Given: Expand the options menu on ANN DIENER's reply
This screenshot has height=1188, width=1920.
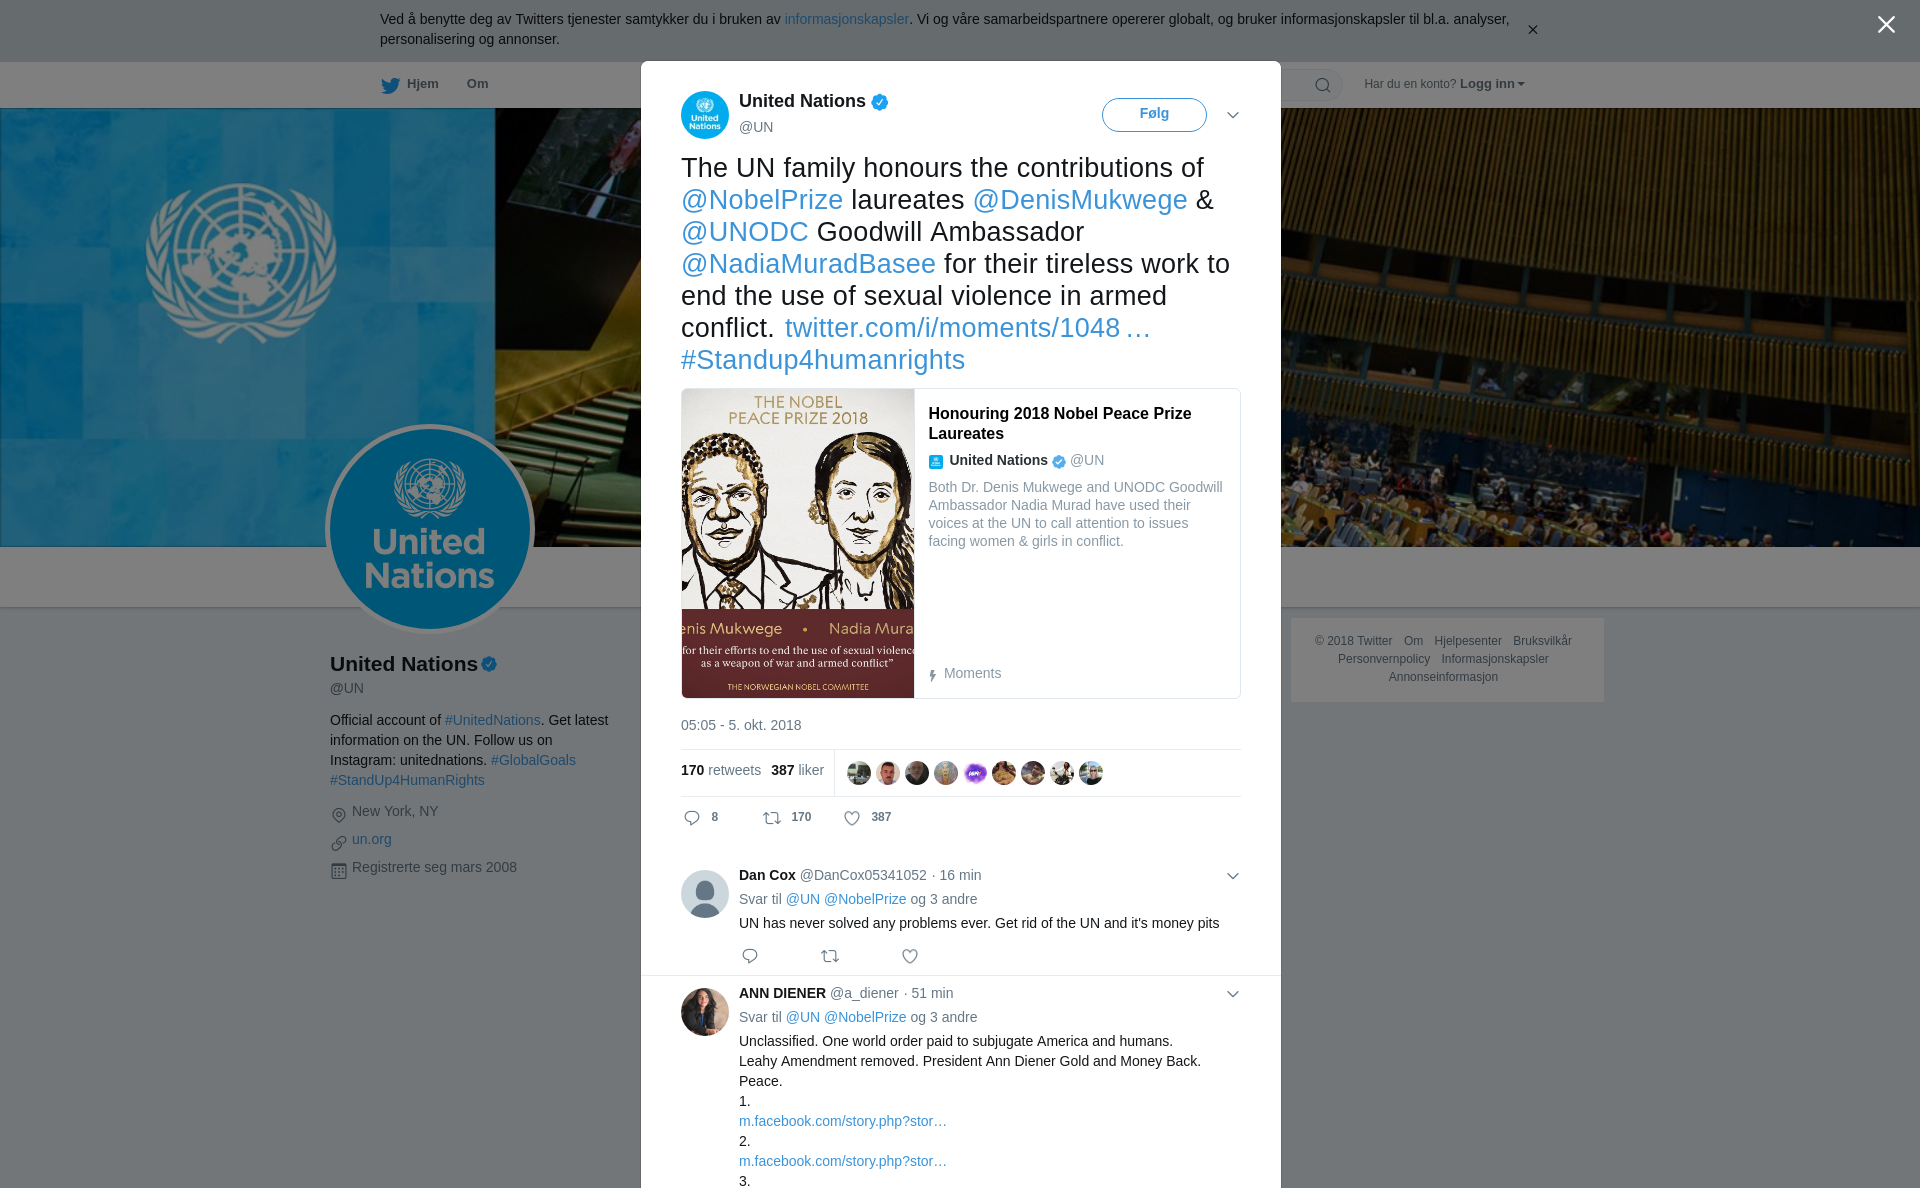Looking at the screenshot, I should [x=1233, y=994].
